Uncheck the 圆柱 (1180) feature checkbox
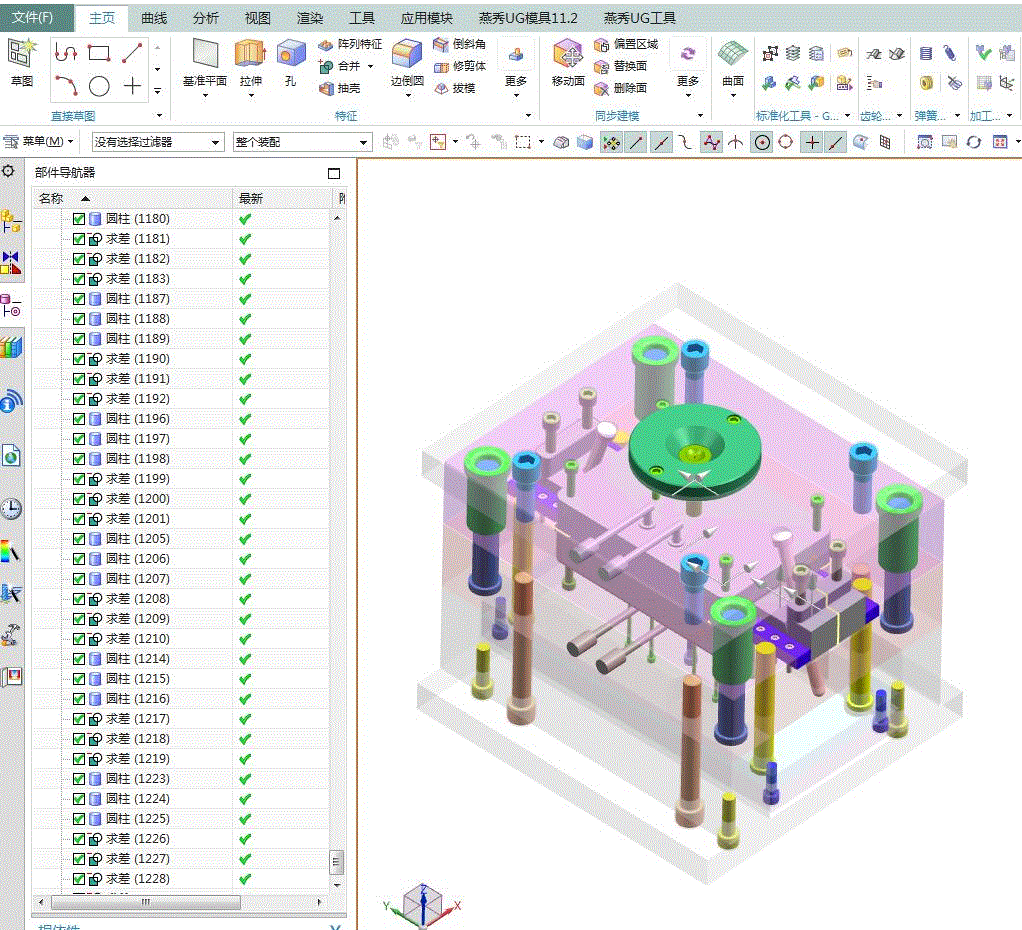Screen dimensions: 1022x930 79,219
